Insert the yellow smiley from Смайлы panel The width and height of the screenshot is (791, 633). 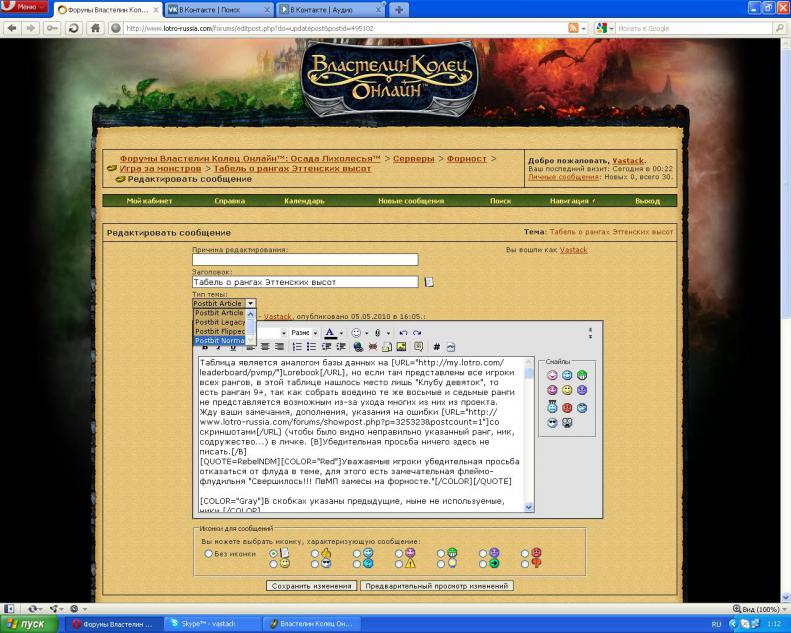click(567, 390)
